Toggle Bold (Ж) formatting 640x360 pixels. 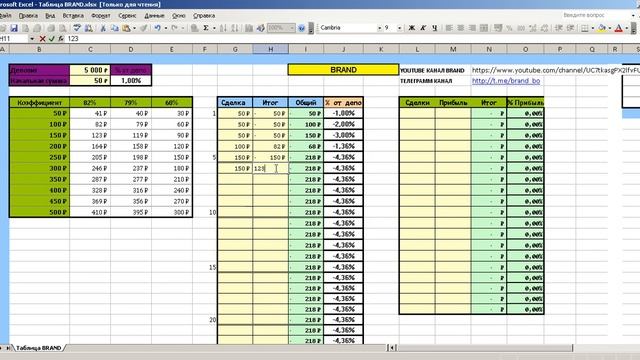click(411, 28)
